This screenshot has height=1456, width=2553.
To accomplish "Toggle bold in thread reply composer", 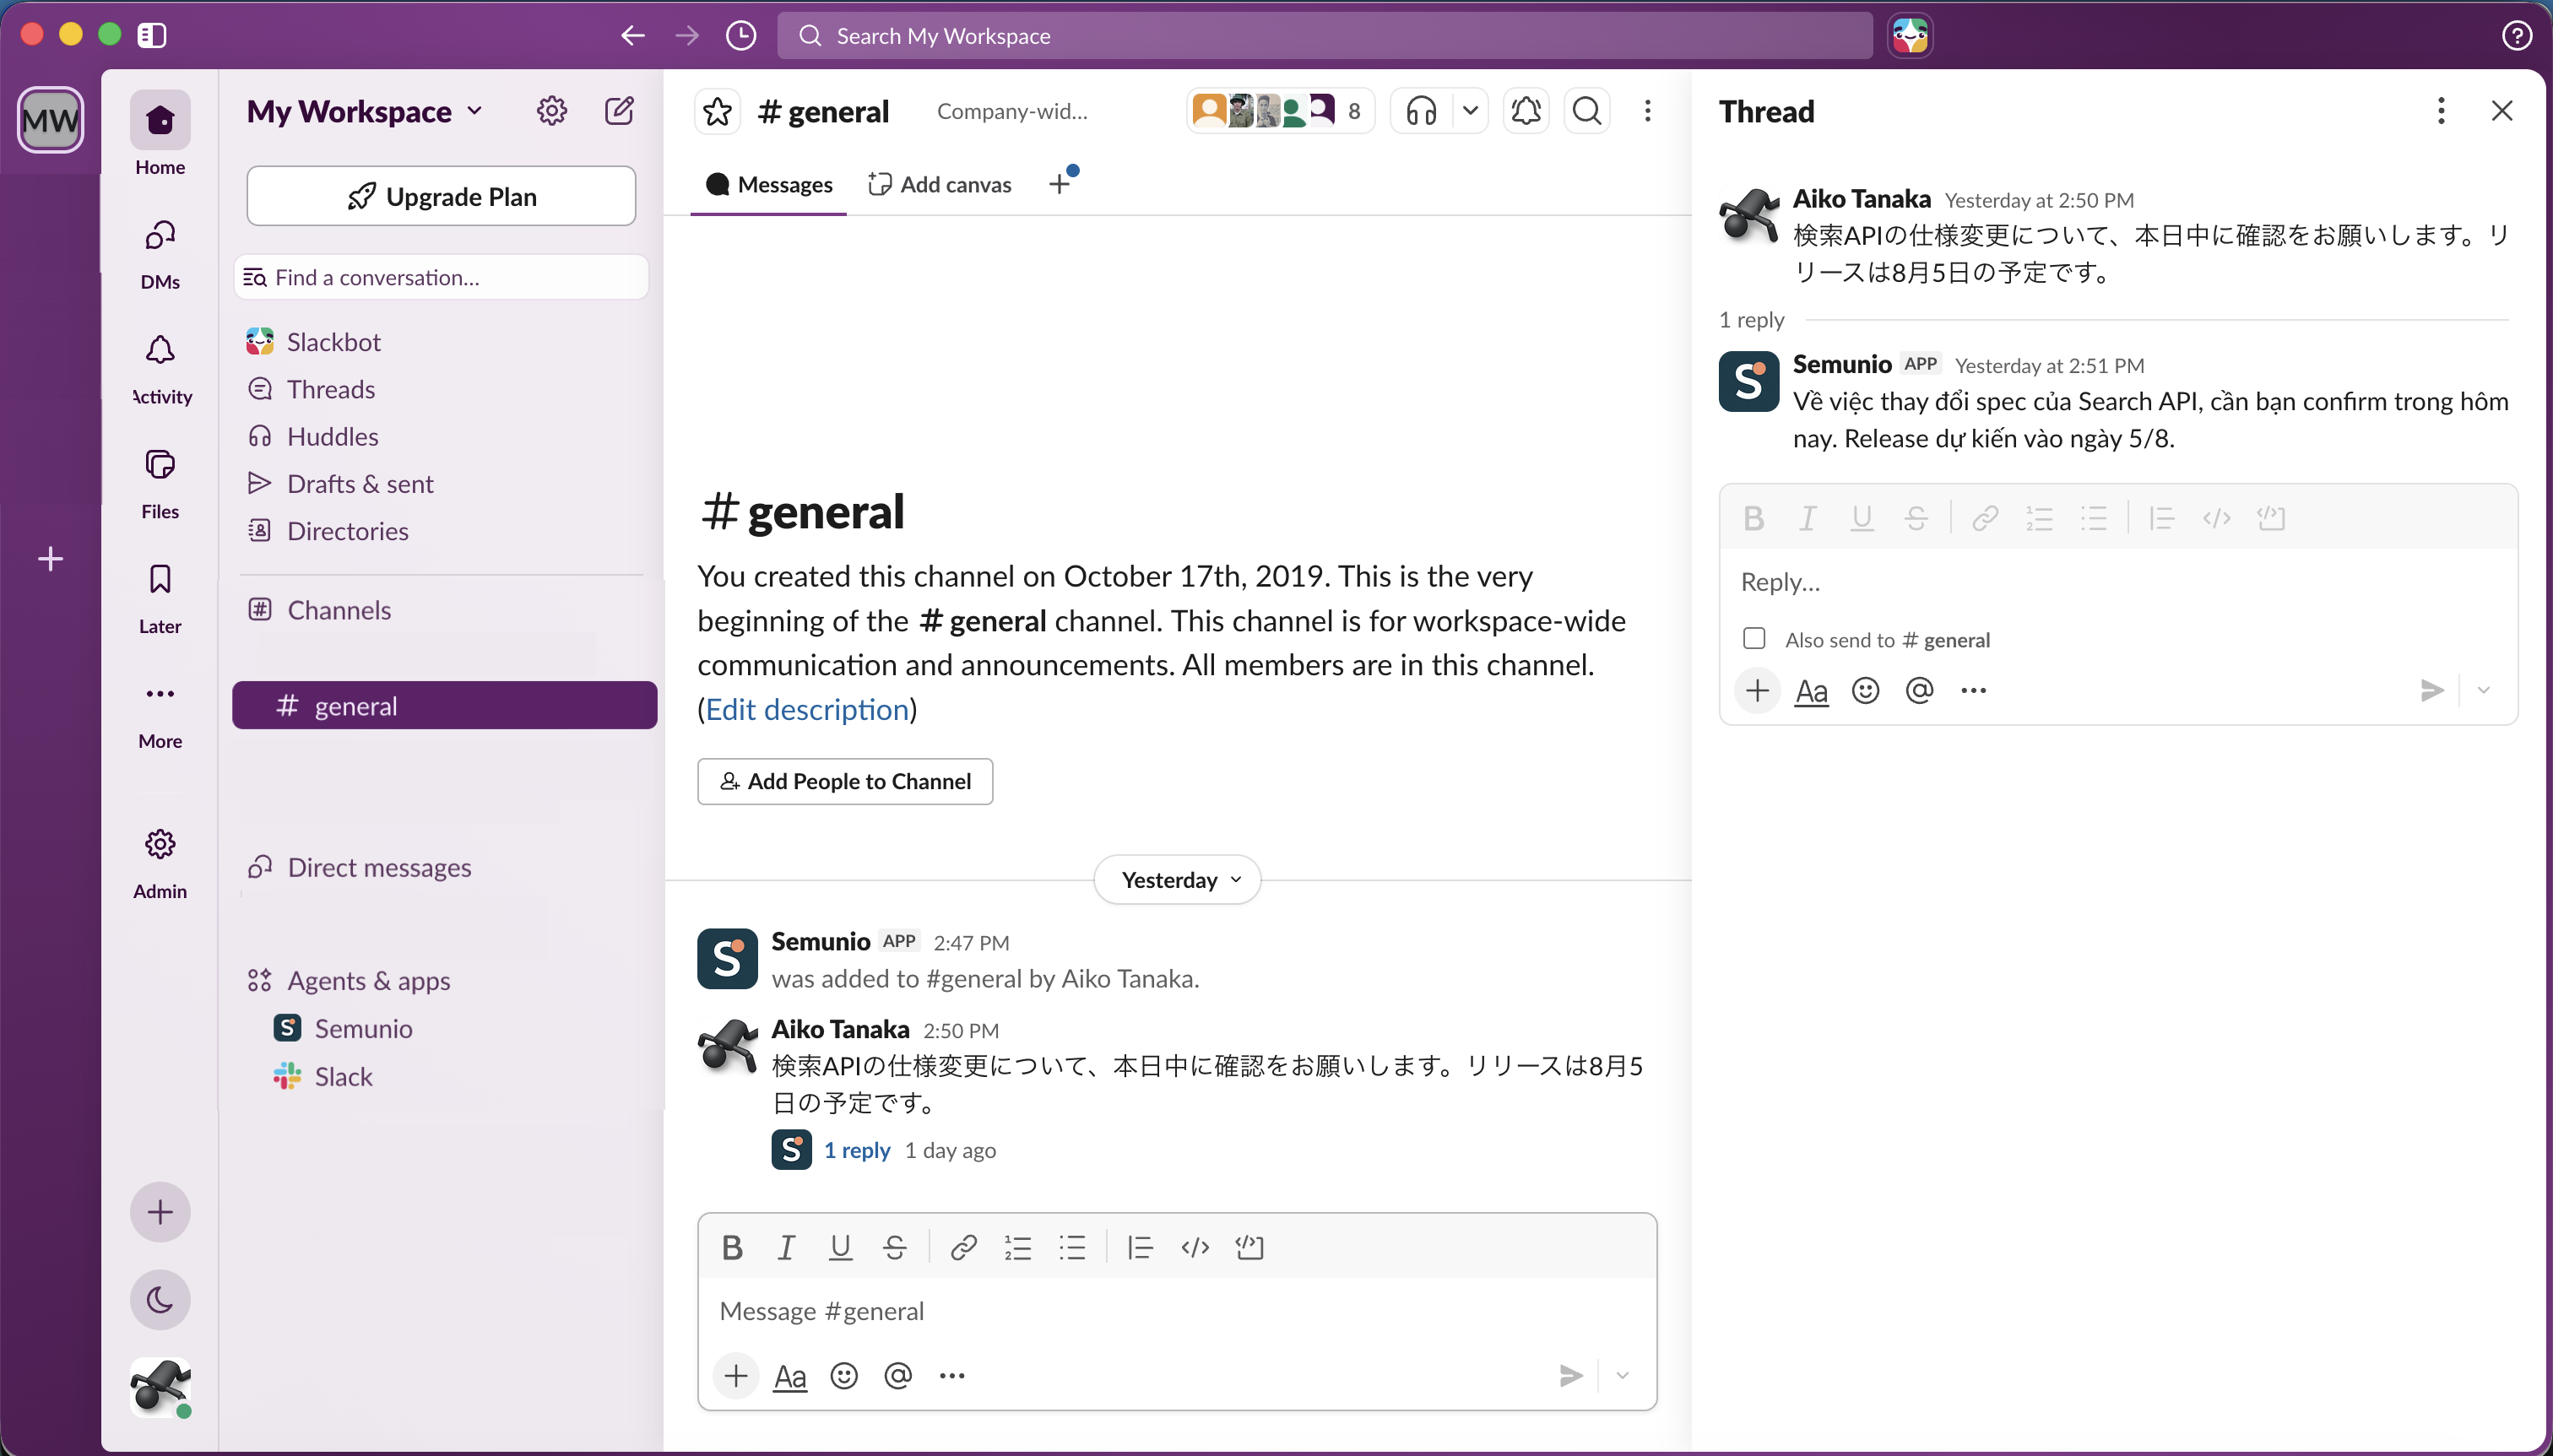I will 1753,518.
